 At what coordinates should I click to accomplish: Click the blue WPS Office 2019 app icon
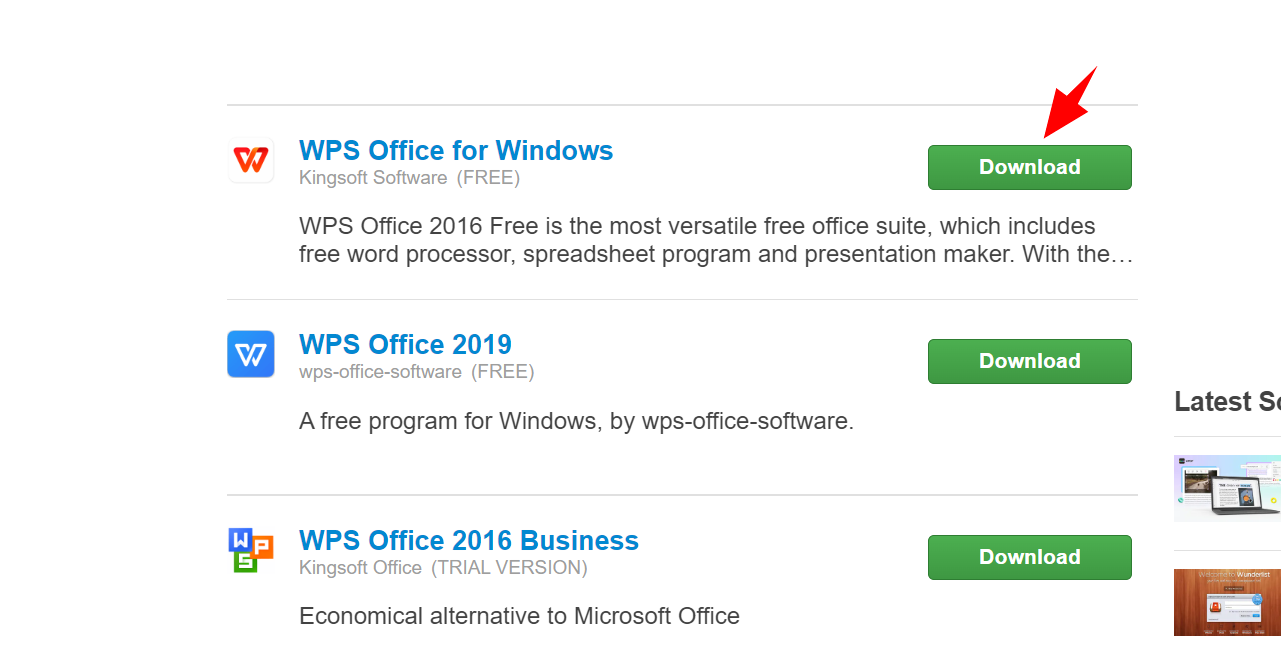[x=250, y=354]
